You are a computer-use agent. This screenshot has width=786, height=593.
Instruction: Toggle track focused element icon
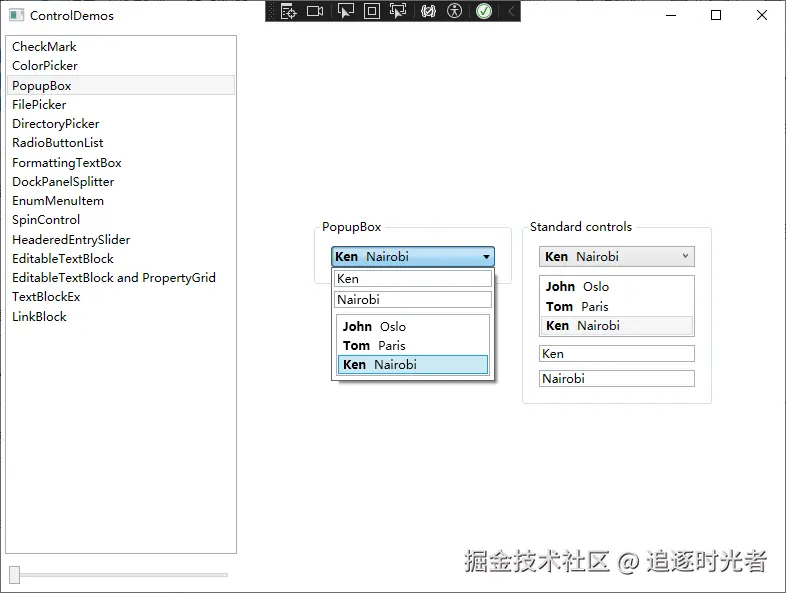coord(398,11)
